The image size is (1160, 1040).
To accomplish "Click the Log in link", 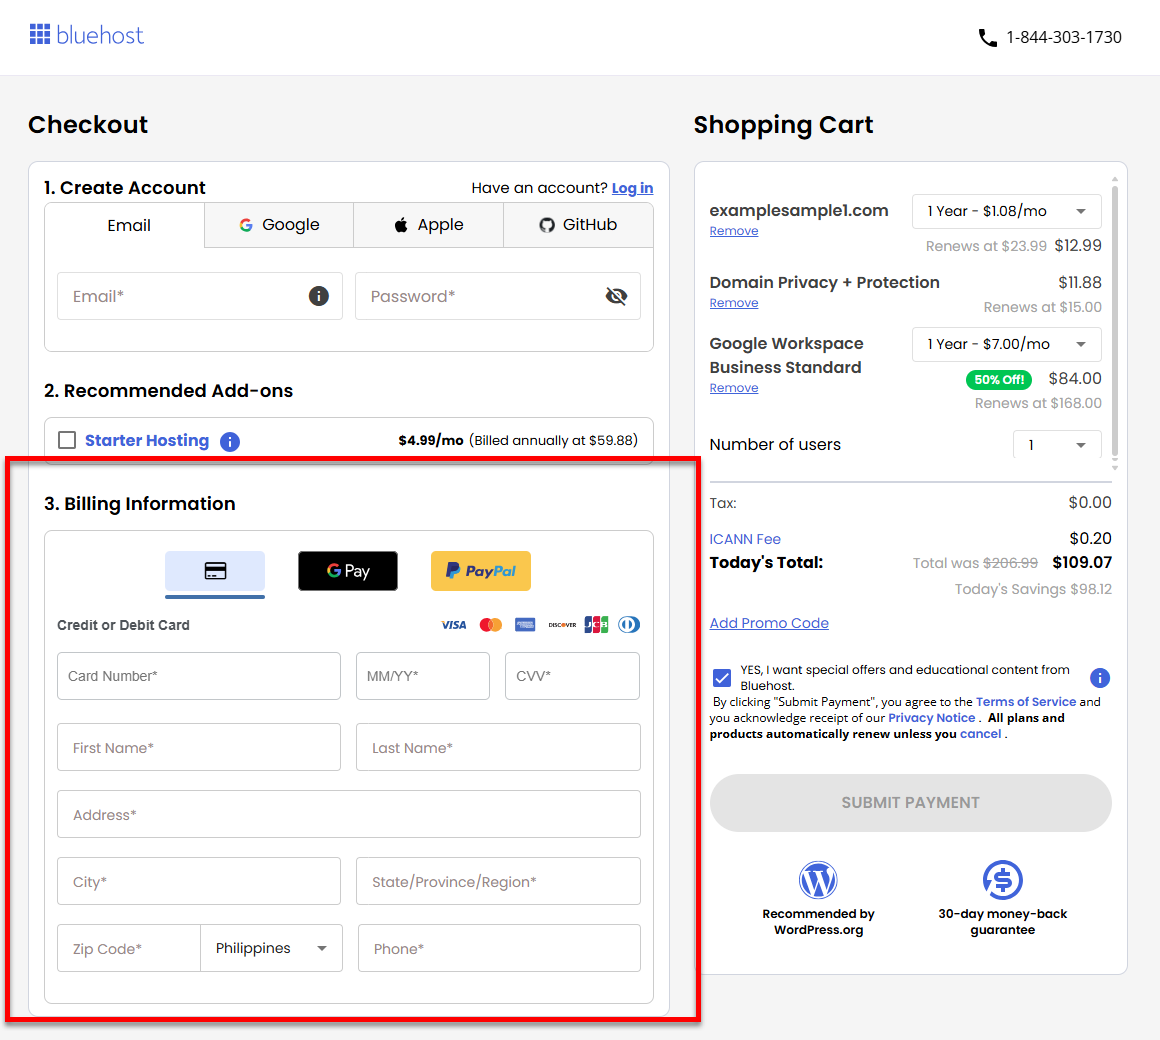I will click(633, 188).
